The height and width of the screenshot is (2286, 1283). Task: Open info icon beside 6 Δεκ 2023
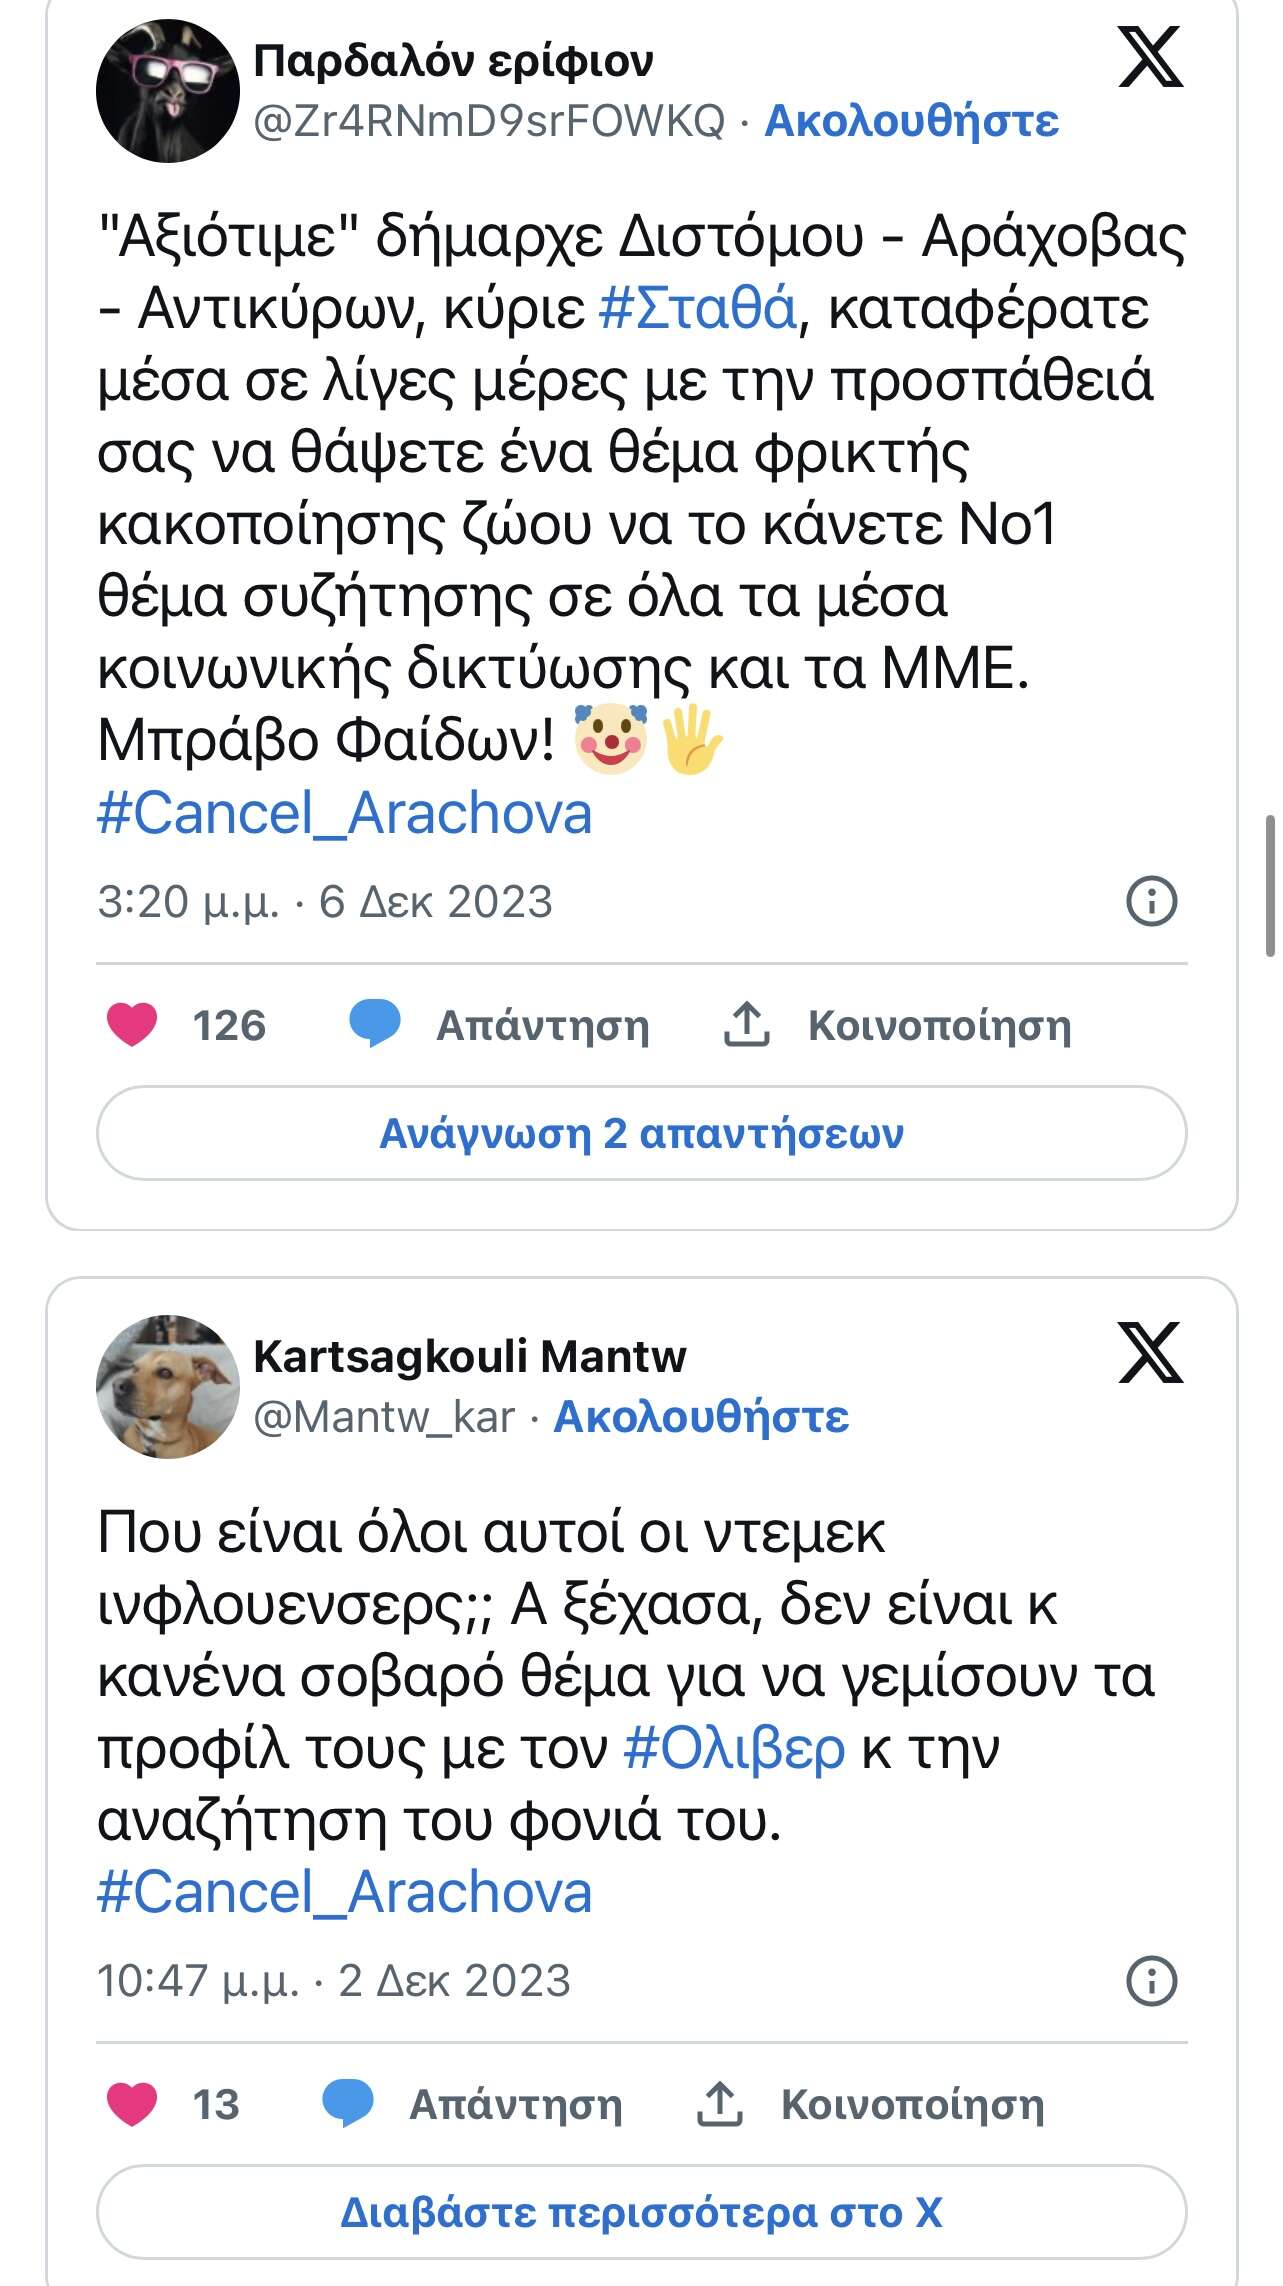tap(1152, 901)
